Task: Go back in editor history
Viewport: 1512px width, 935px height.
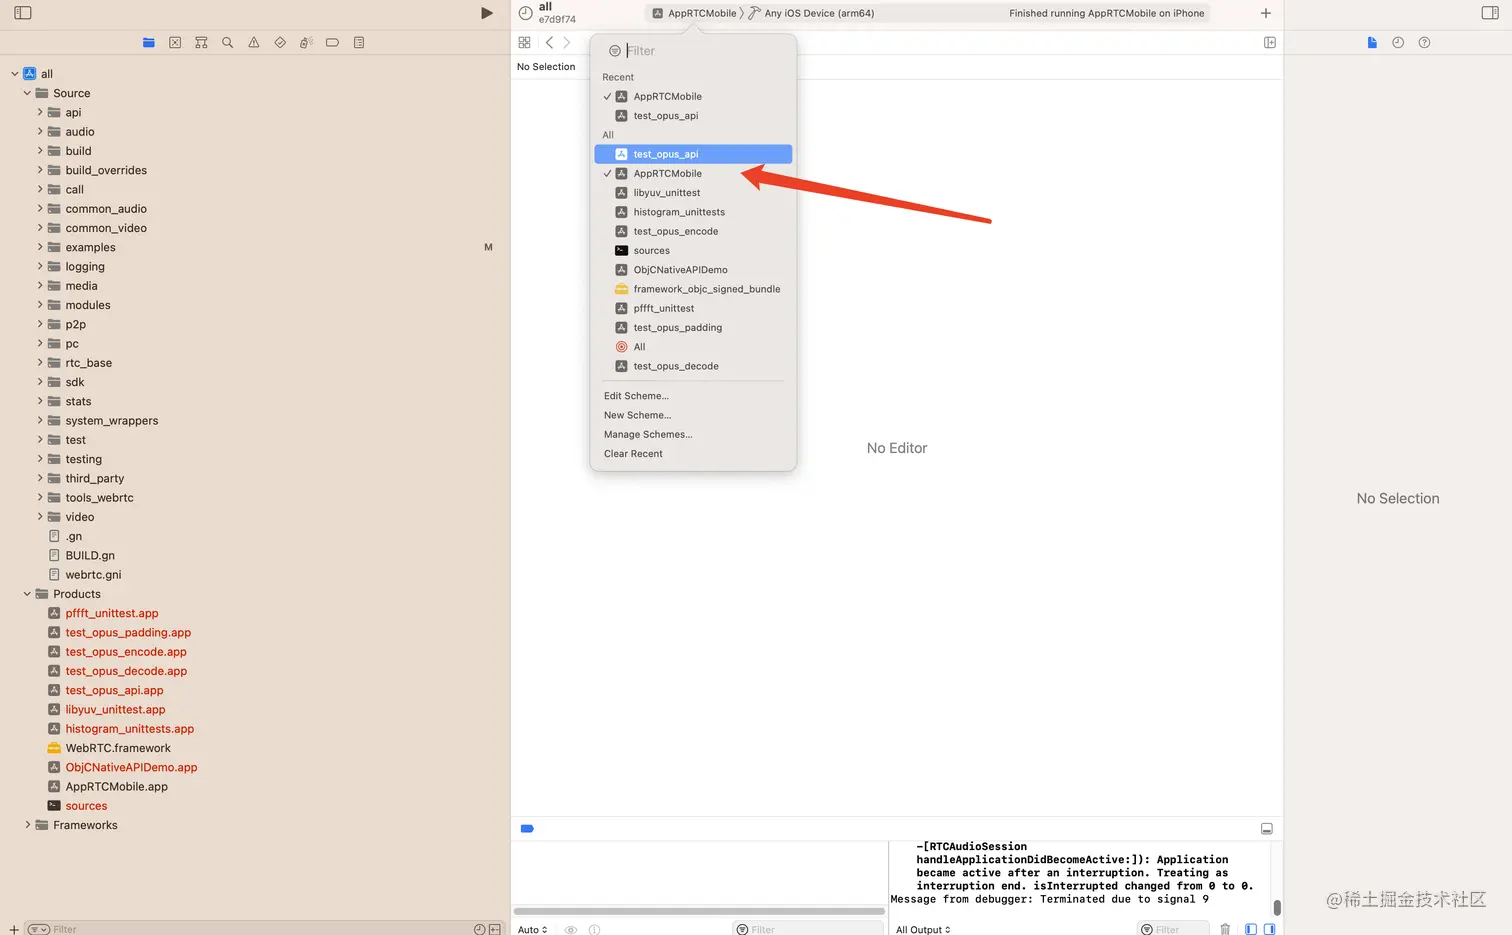Action: click(549, 42)
